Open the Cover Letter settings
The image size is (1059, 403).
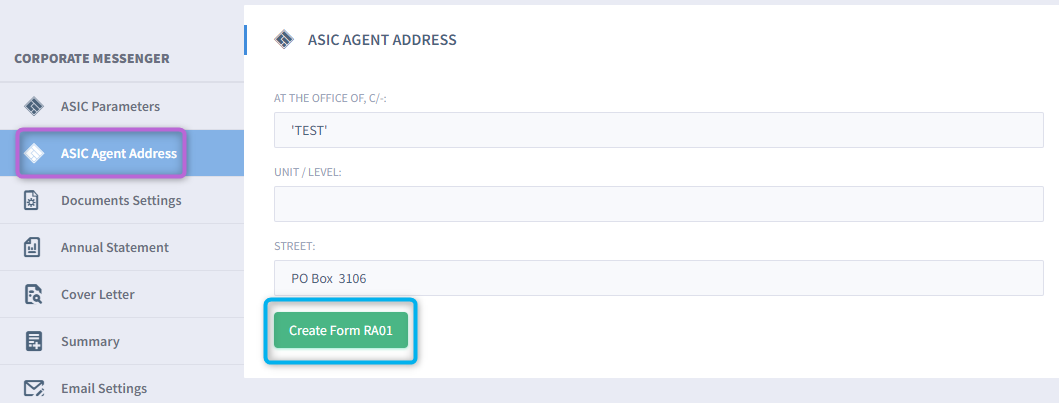(x=122, y=294)
